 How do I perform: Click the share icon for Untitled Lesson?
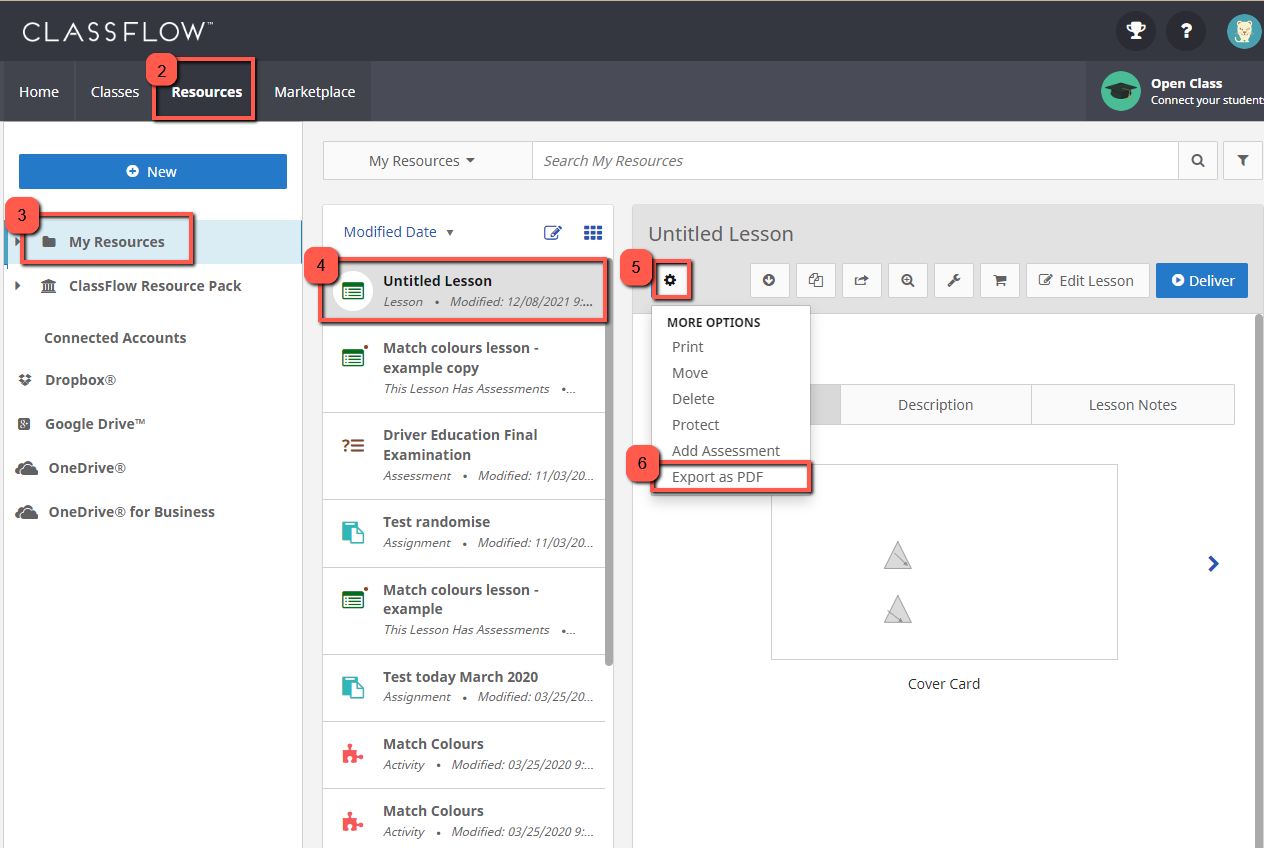tap(861, 280)
